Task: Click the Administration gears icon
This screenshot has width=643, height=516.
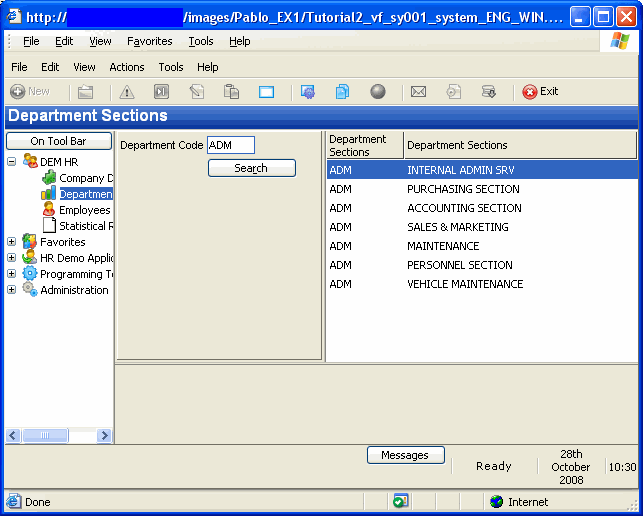Action: click(30, 289)
